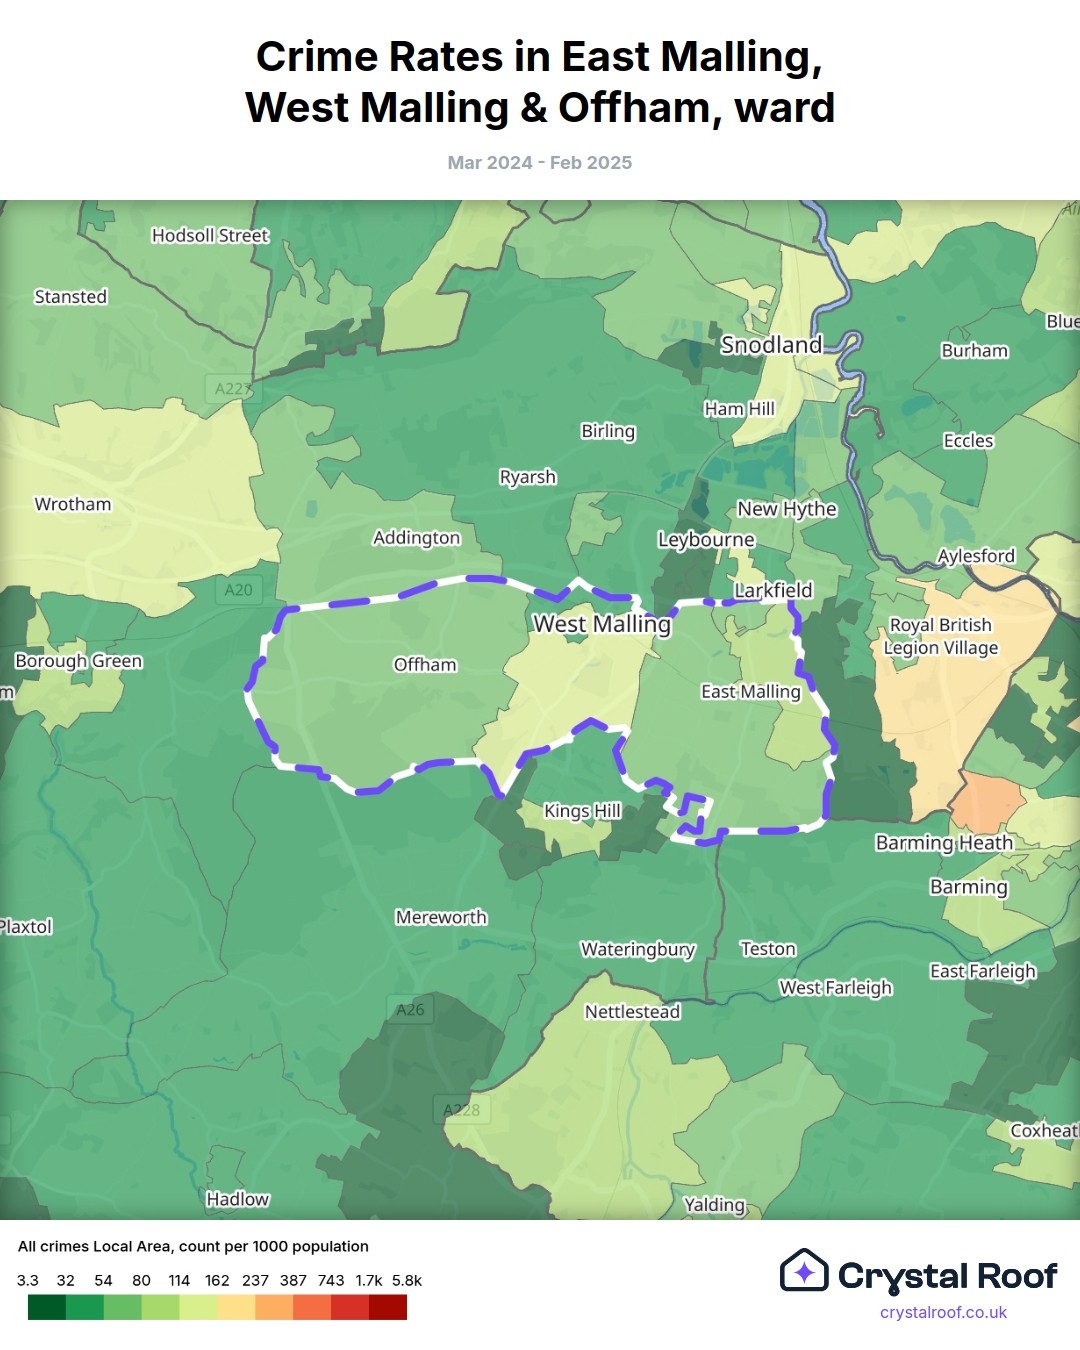Viewport: 1080px width, 1350px height.
Task: Click the Aylesford label on the map
Action: (x=975, y=556)
